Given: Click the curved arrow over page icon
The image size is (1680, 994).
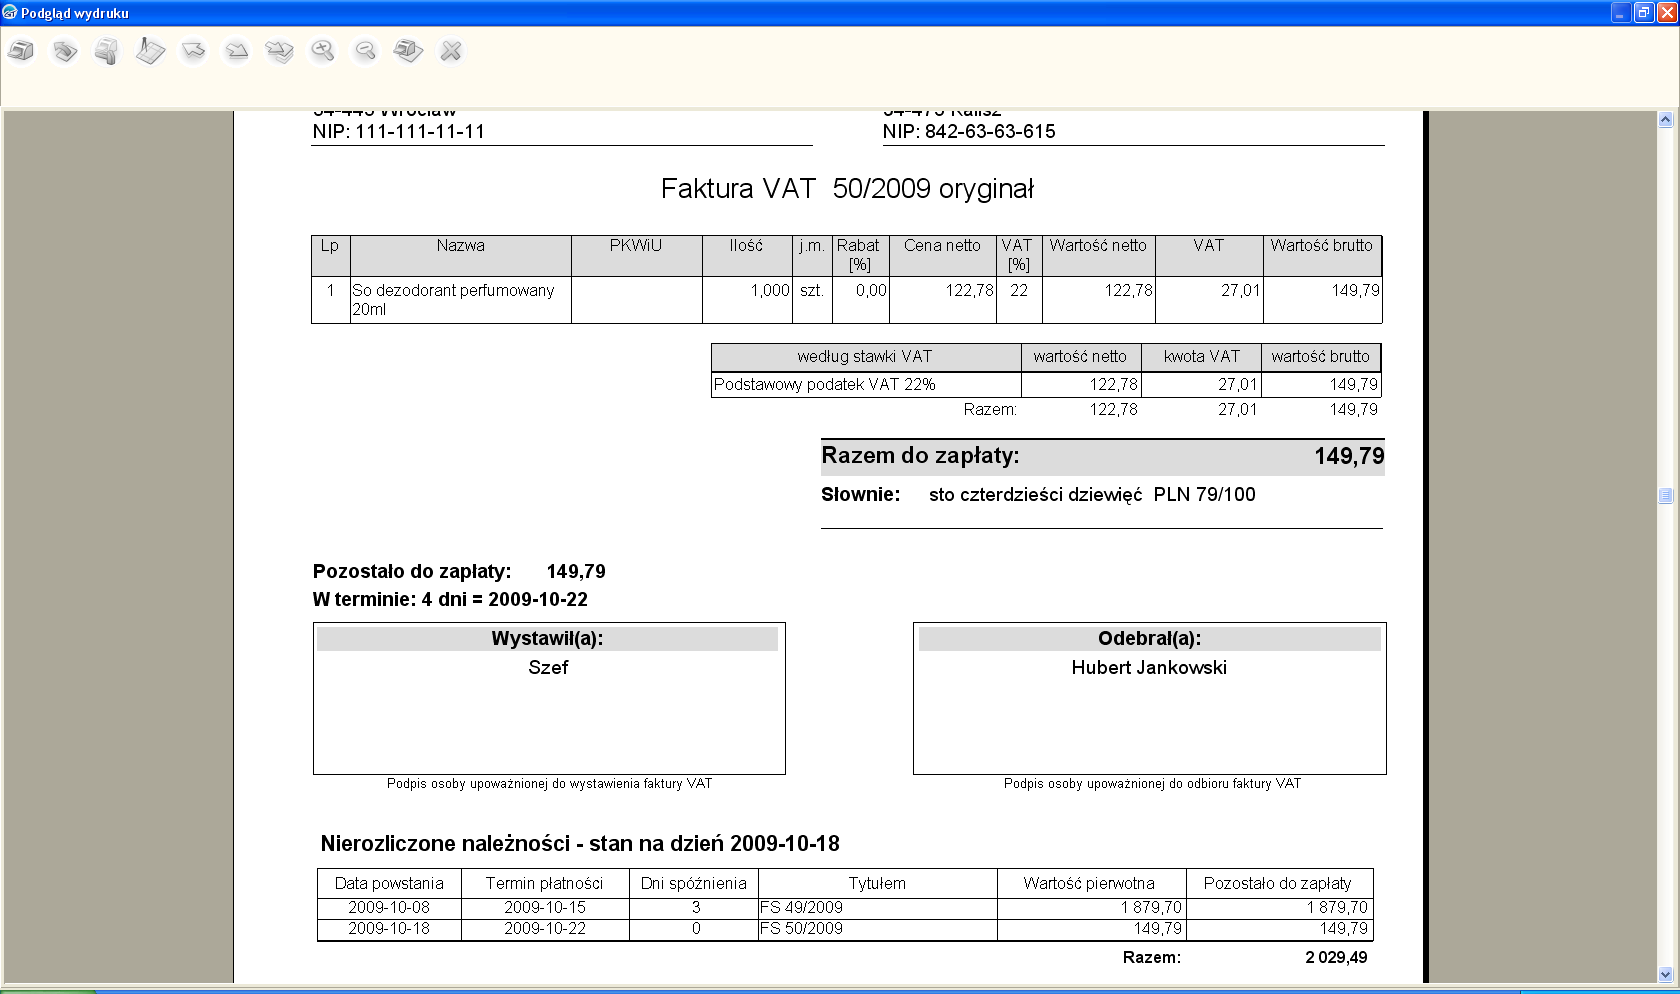Looking at the screenshot, I should [x=65, y=51].
